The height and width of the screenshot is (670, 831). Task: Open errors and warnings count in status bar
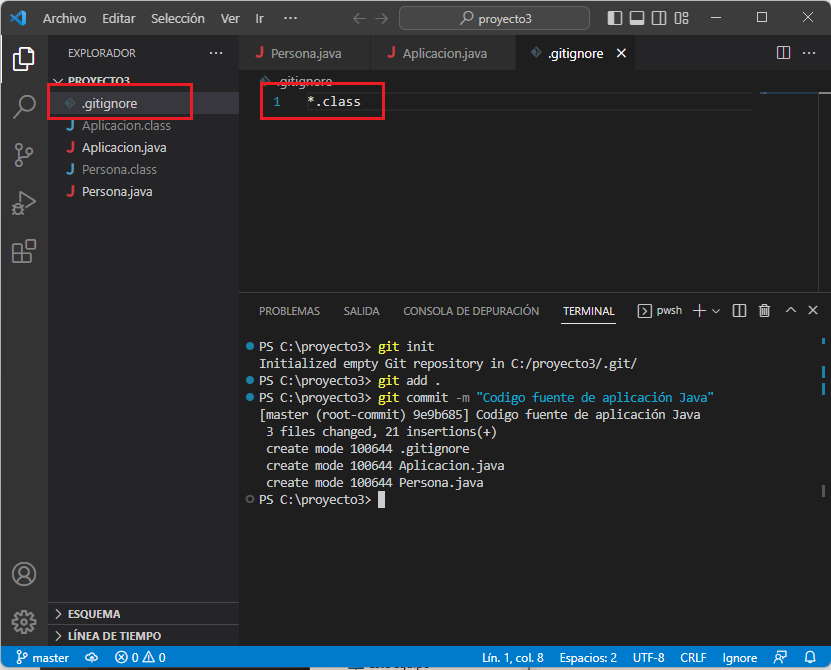[140, 658]
